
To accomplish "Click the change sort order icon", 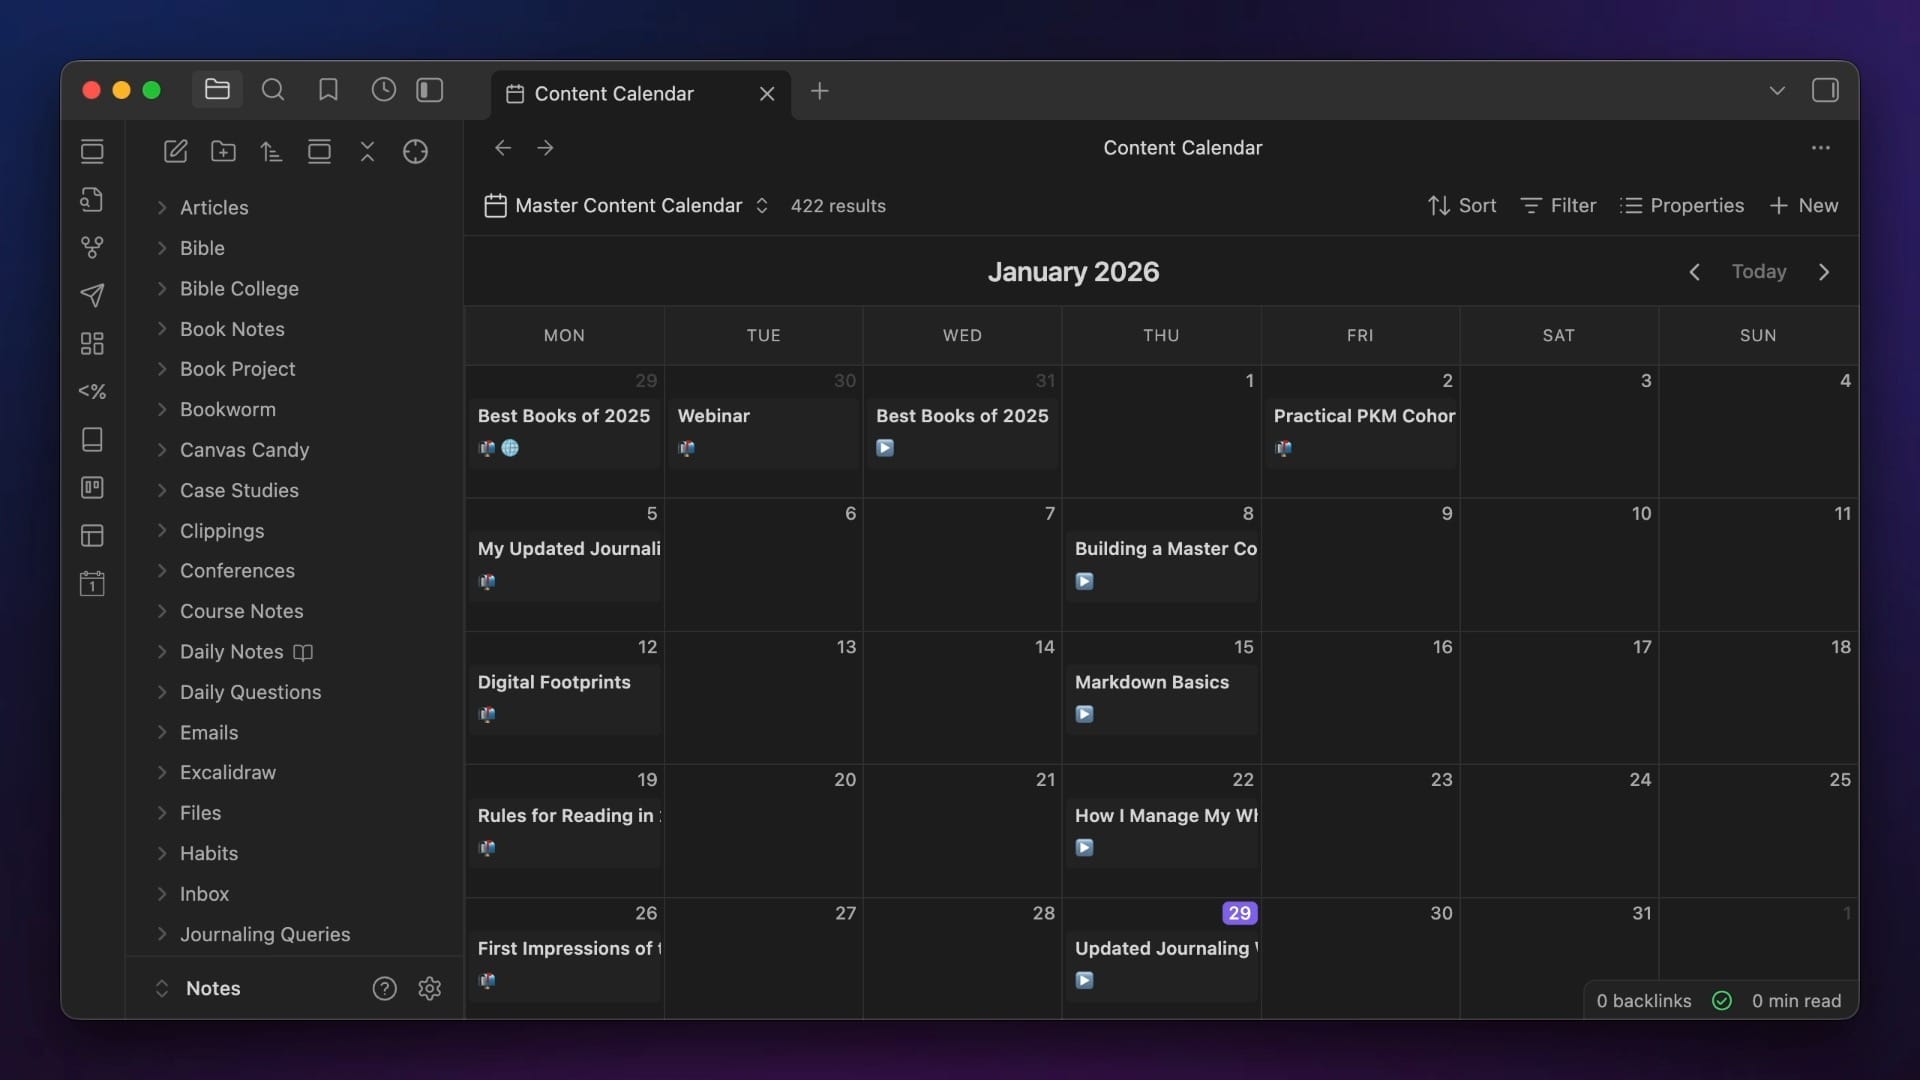I will pyautogui.click(x=271, y=151).
